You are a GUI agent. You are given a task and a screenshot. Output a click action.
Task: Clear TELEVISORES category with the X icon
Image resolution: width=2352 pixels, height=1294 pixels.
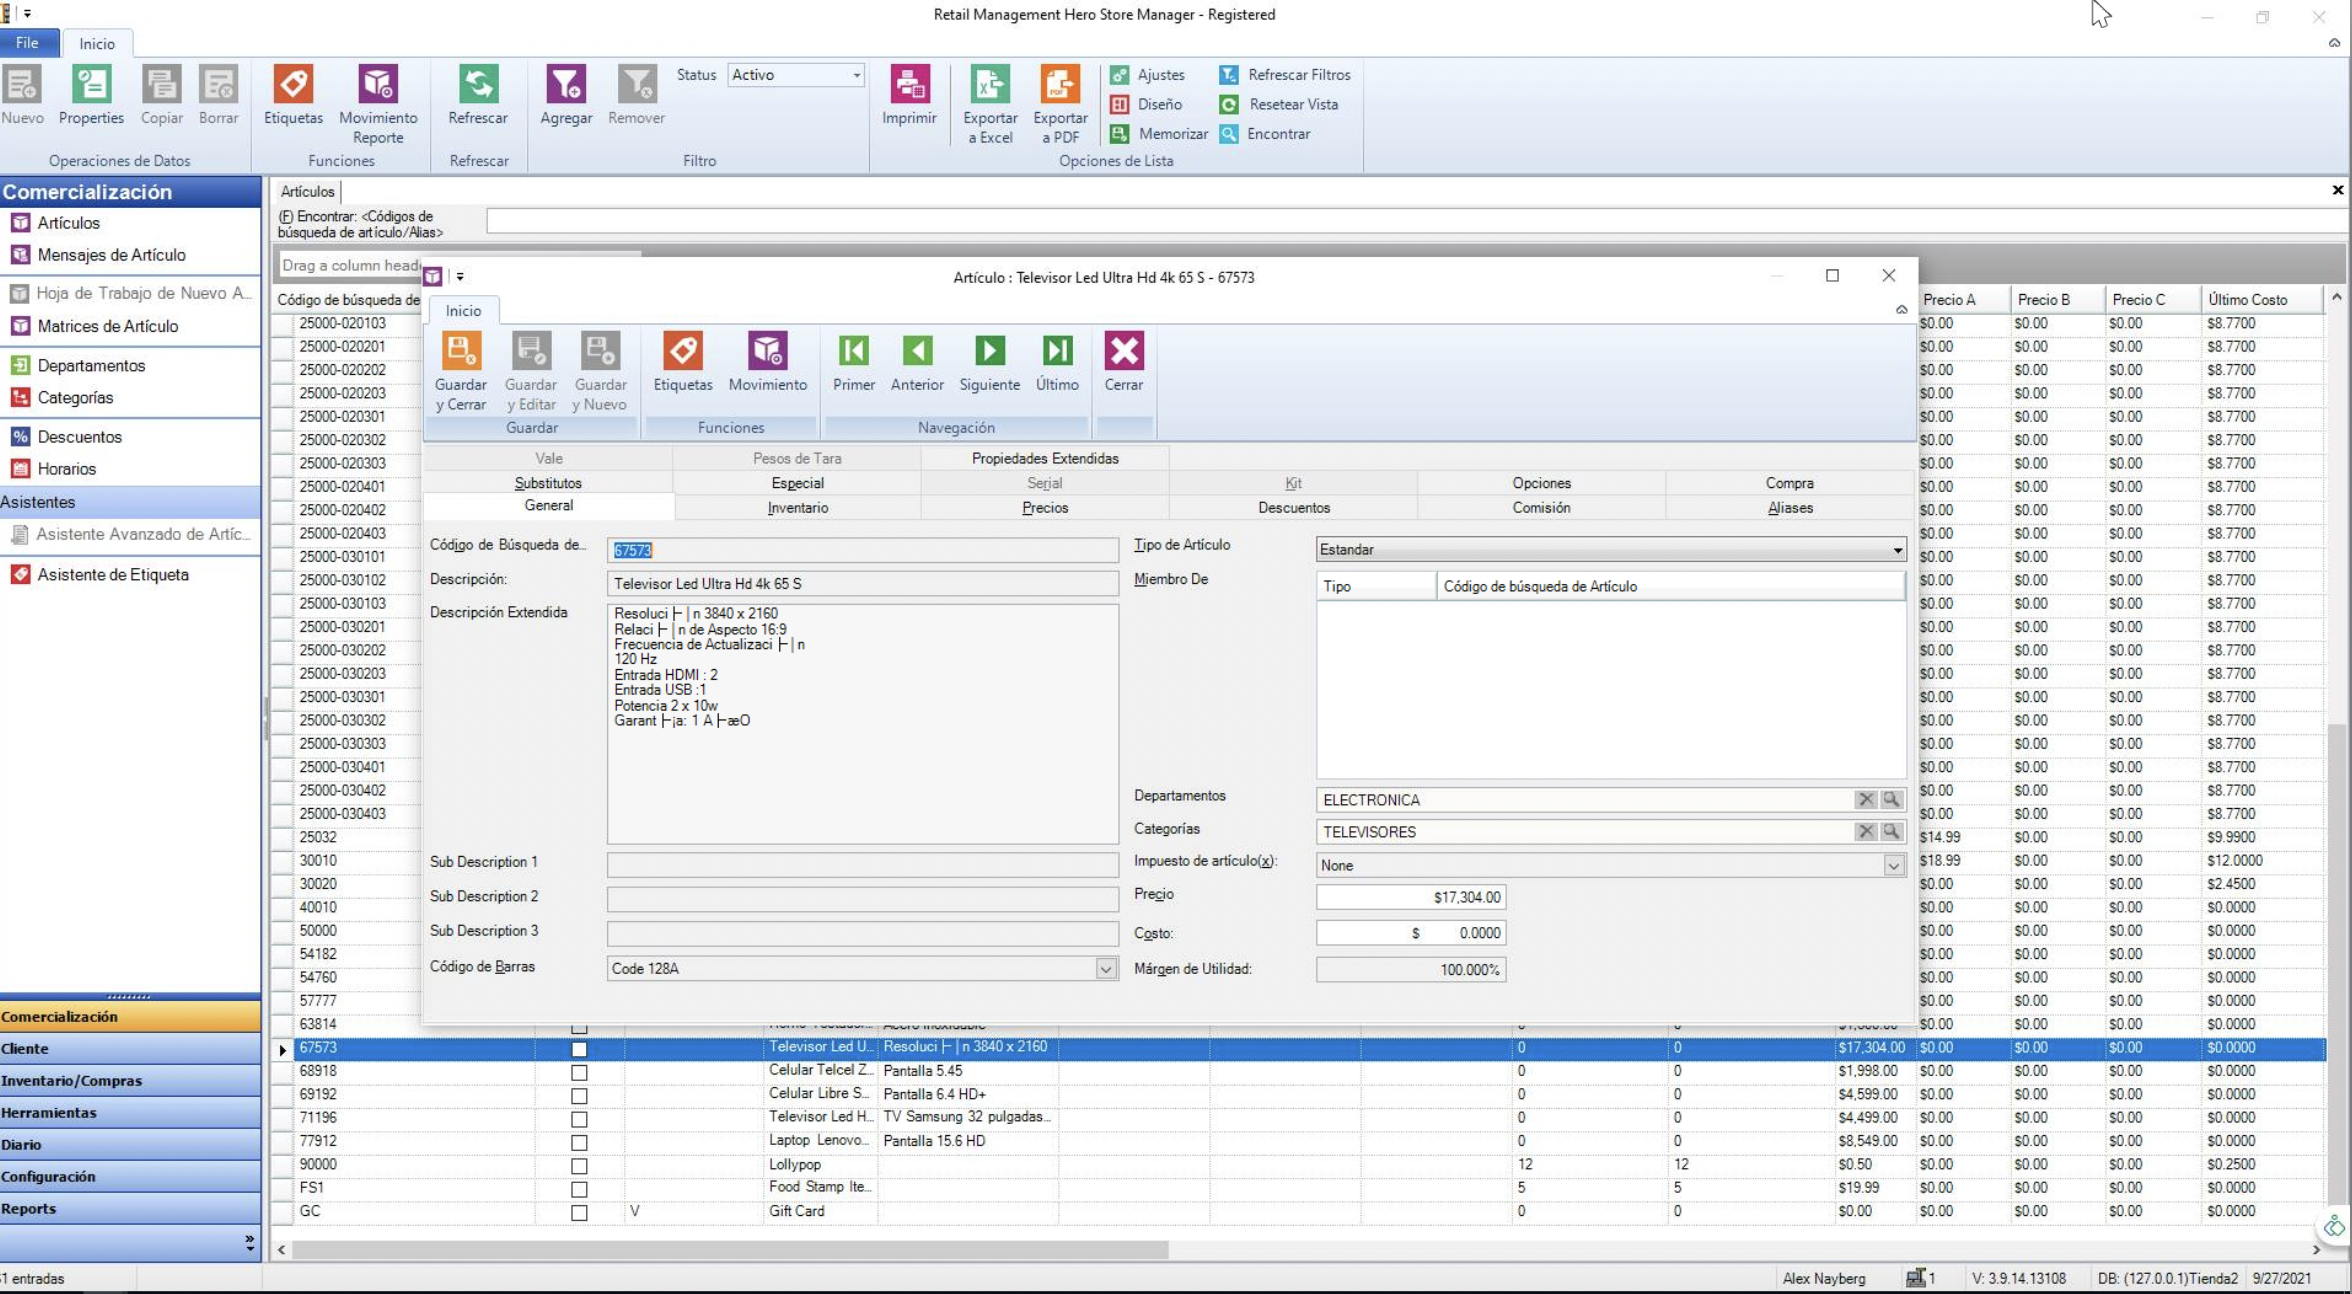coord(1865,831)
